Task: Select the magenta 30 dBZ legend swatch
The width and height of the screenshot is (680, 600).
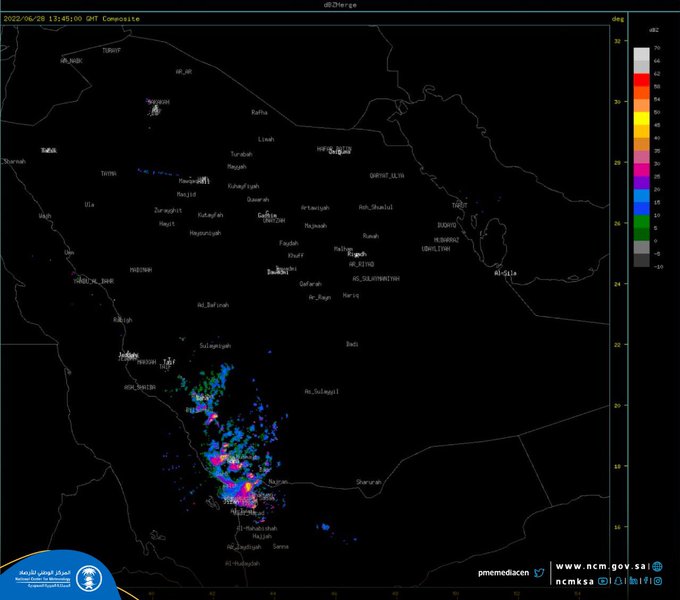Action: pyautogui.click(x=641, y=170)
